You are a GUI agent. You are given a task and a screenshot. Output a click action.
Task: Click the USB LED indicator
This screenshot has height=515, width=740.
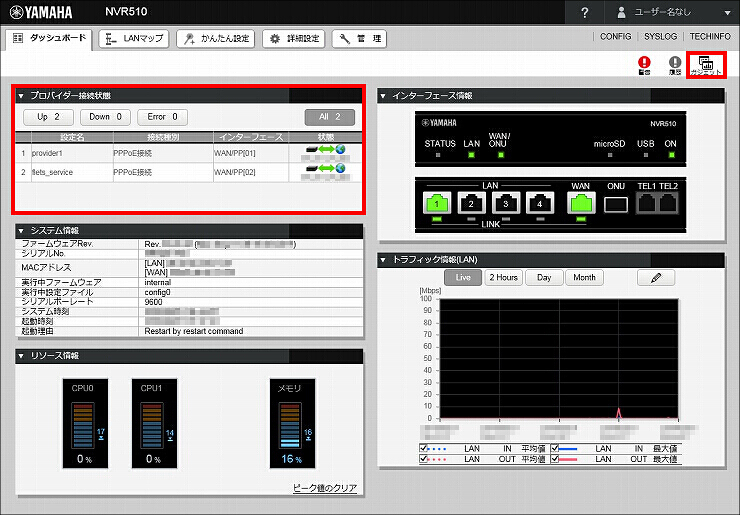tap(646, 155)
